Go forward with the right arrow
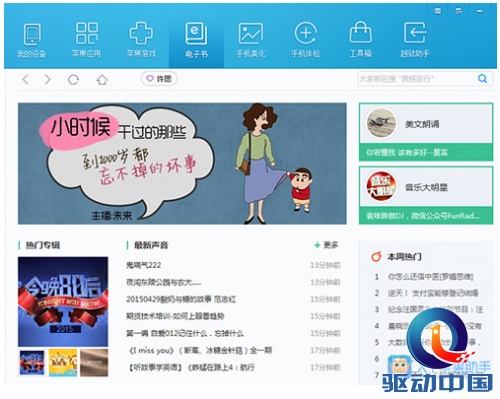 tap(48, 80)
